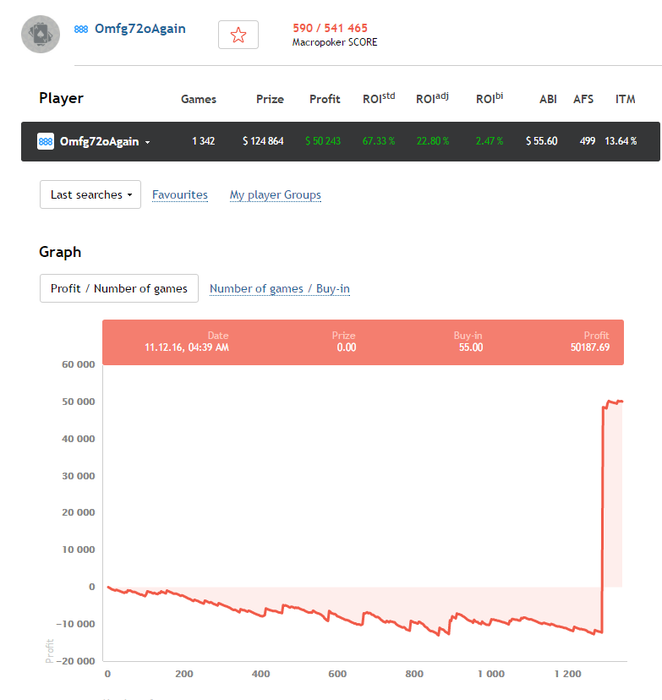Click the 1 000 x-axis label
This screenshot has width=662, height=700.
pyautogui.click(x=491, y=674)
